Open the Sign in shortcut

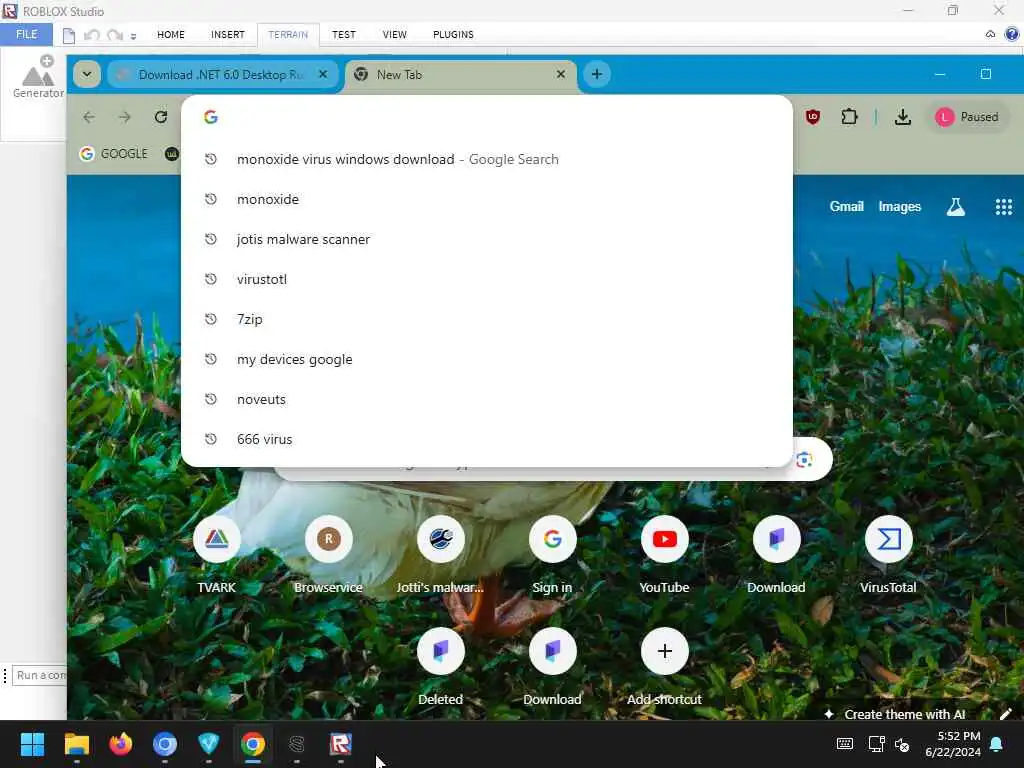pyautogui.click(x=552, y=555)
